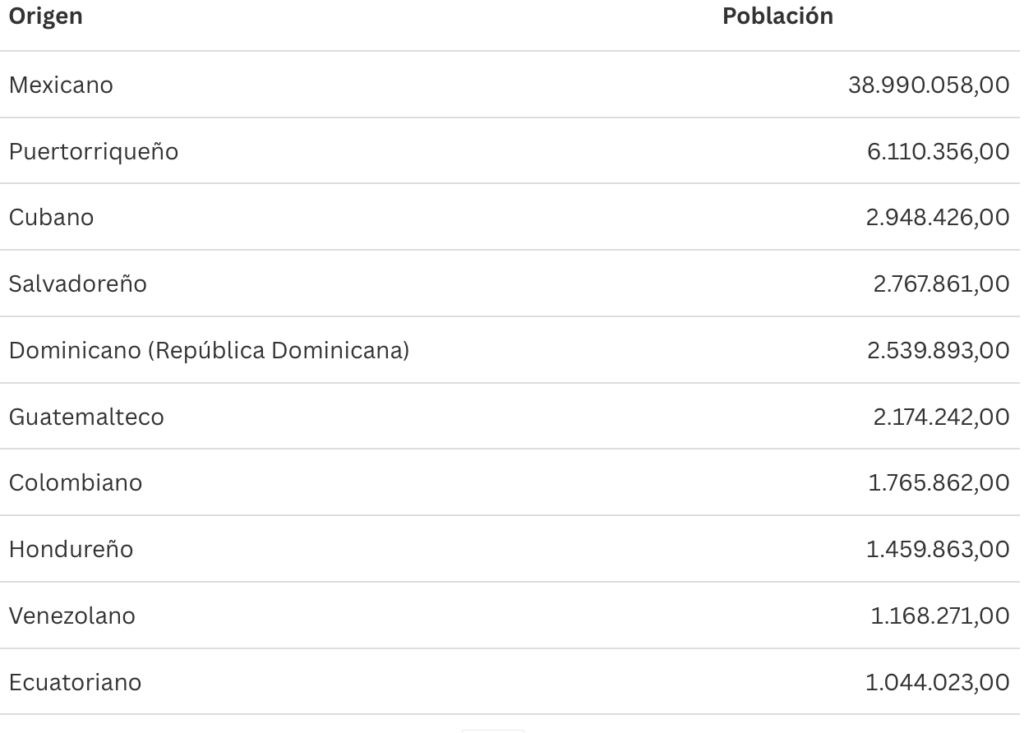The image size is (1024, 733).
Task: Select the Cubano row label
Action: pyautogui.click(x=51, y=217)
